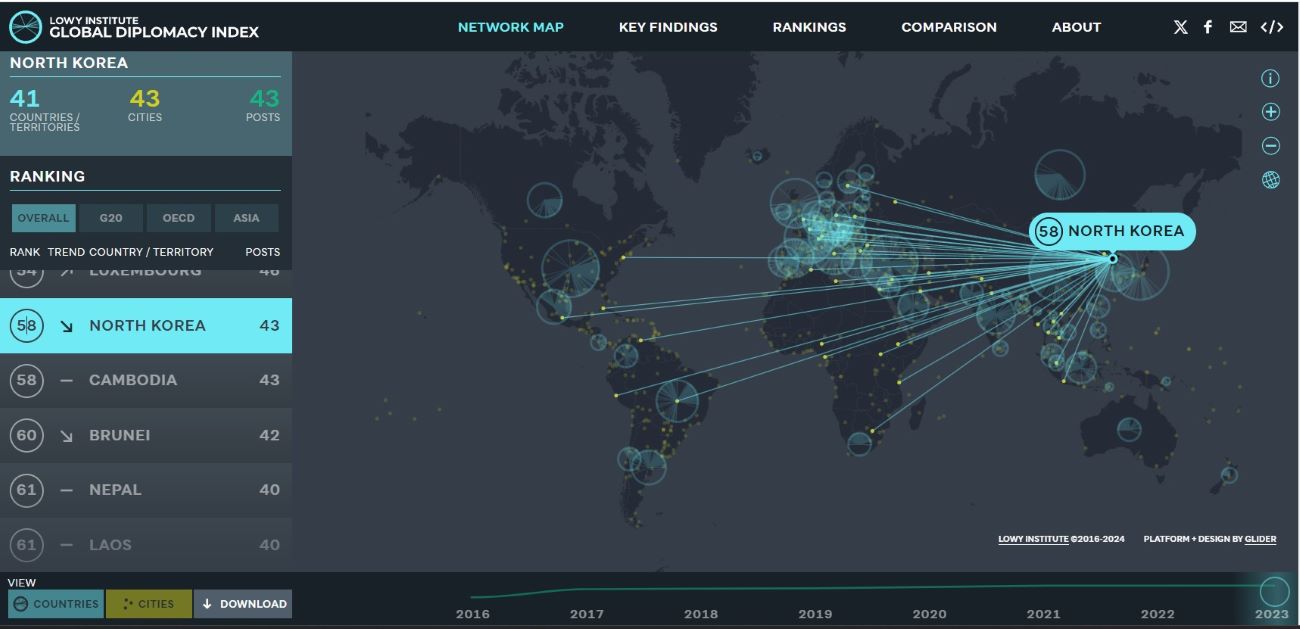Click the email envelope share icon
The width and height of the screenshot is (1300, 629).
(1238, 27)
